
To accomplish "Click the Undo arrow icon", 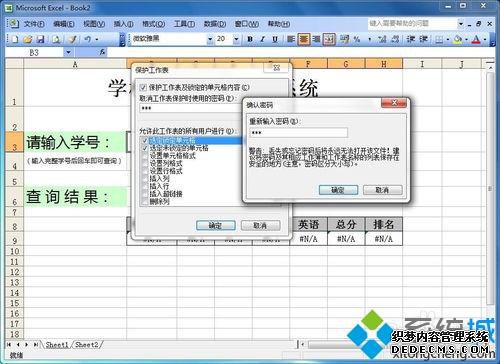I will coord(87,39).
